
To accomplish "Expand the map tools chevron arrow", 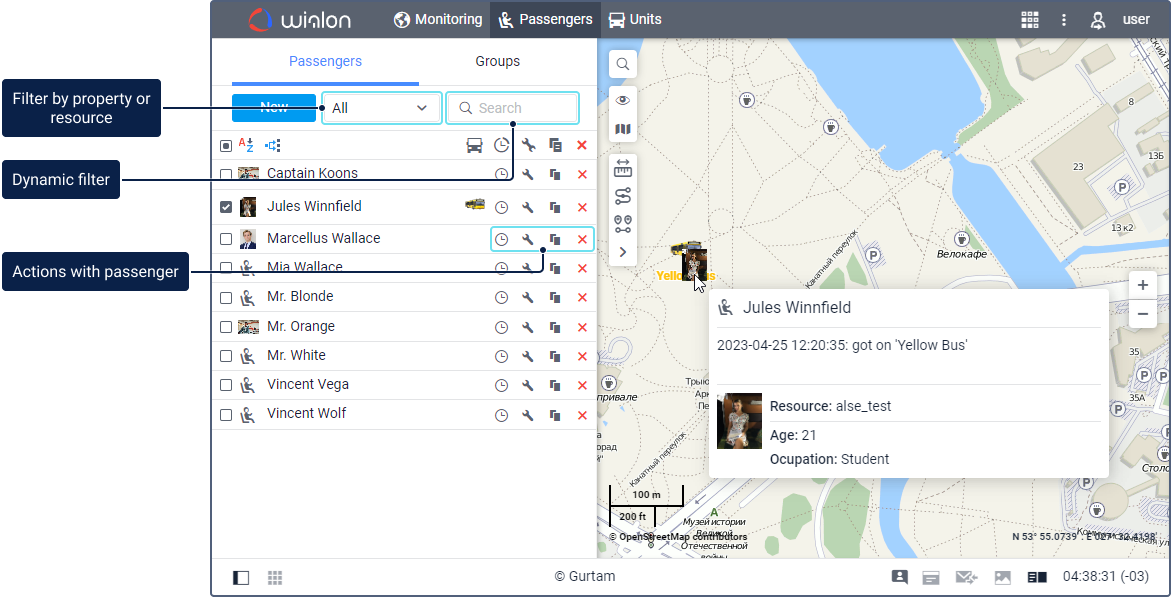I will pyautogui.click(x=622, y=252).
